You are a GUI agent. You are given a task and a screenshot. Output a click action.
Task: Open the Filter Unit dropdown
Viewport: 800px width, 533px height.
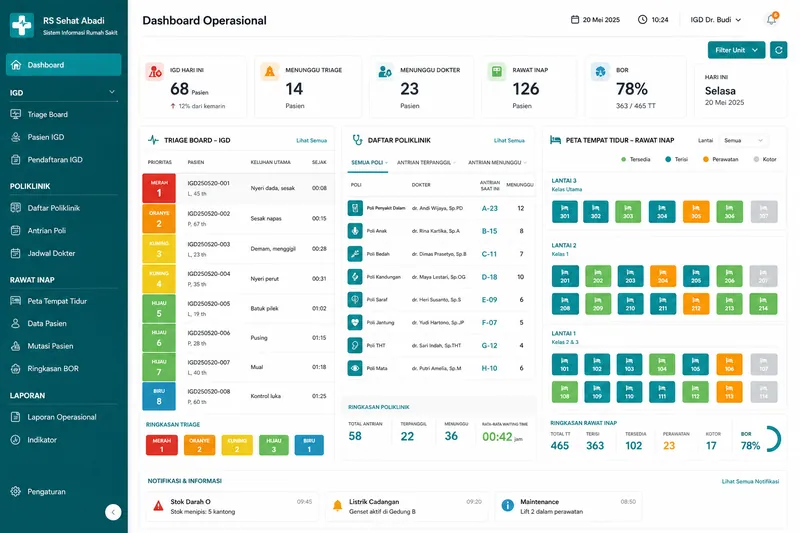[736, 50]
